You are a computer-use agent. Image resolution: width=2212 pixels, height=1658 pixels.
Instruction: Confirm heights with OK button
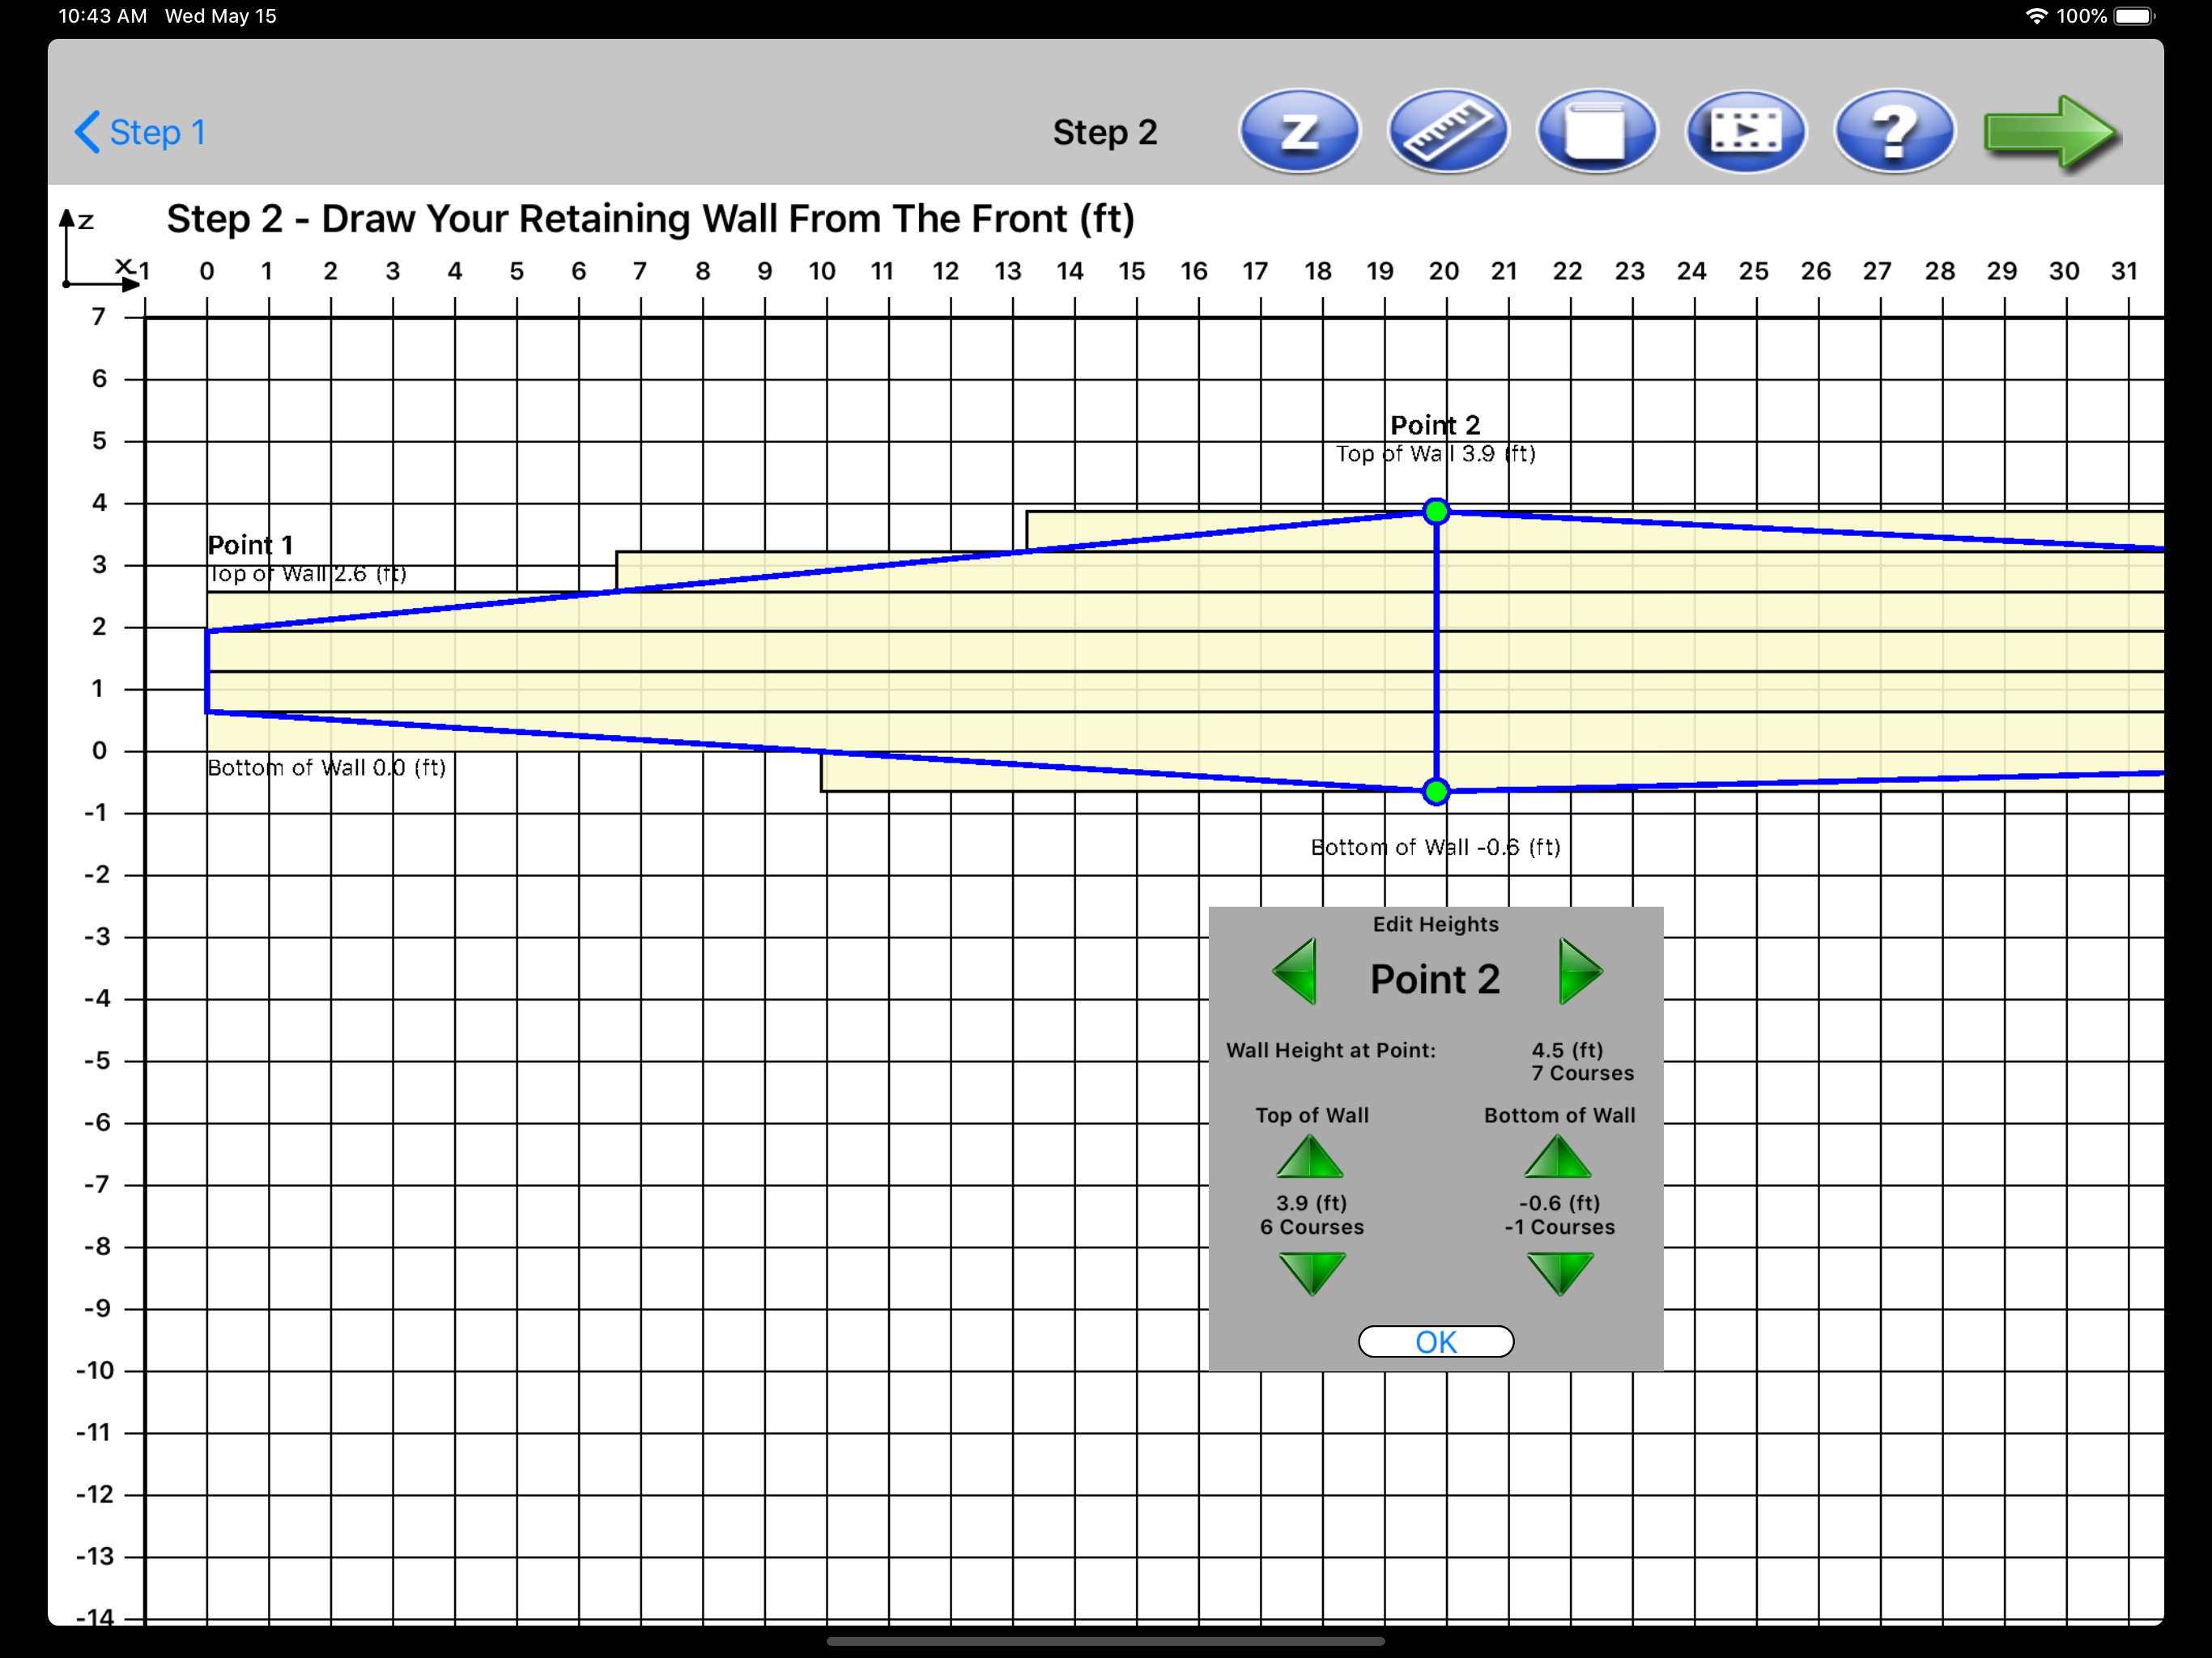pyautogui.click(x=1436, y=1342)
